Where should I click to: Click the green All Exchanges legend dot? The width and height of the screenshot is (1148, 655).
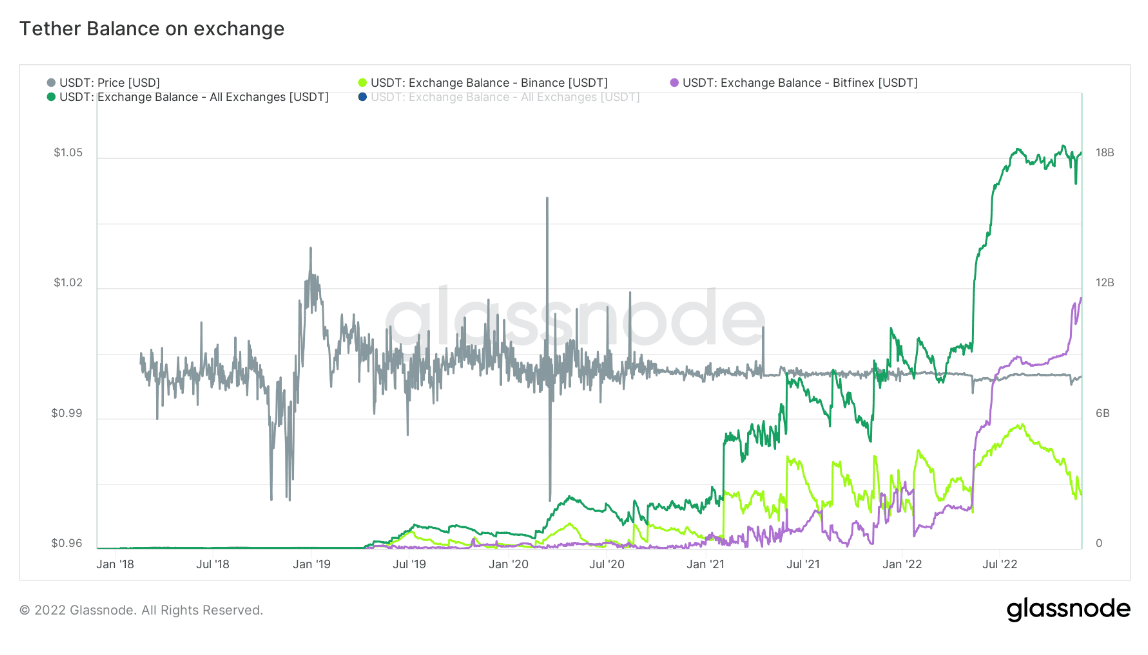pos(52,97)
